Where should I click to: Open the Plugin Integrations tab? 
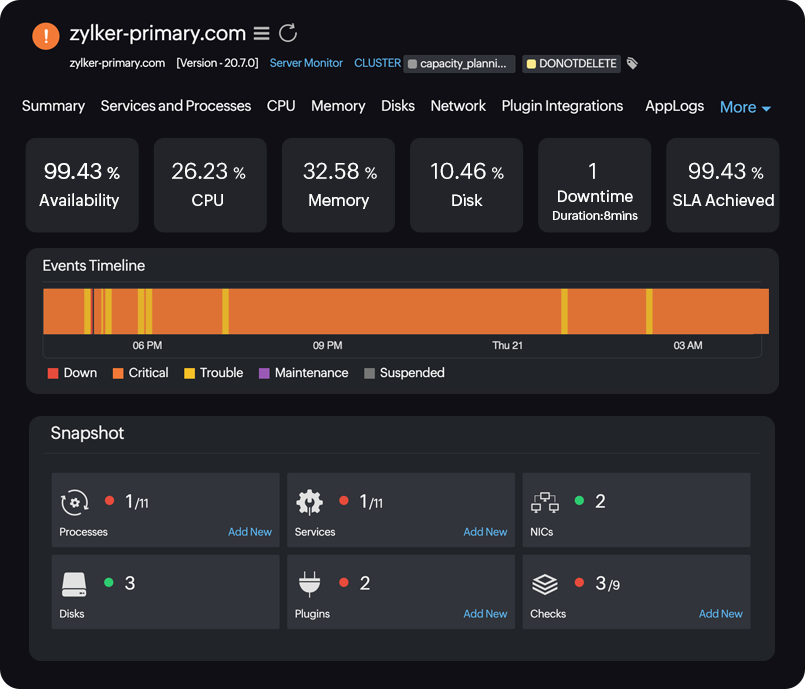563,106
